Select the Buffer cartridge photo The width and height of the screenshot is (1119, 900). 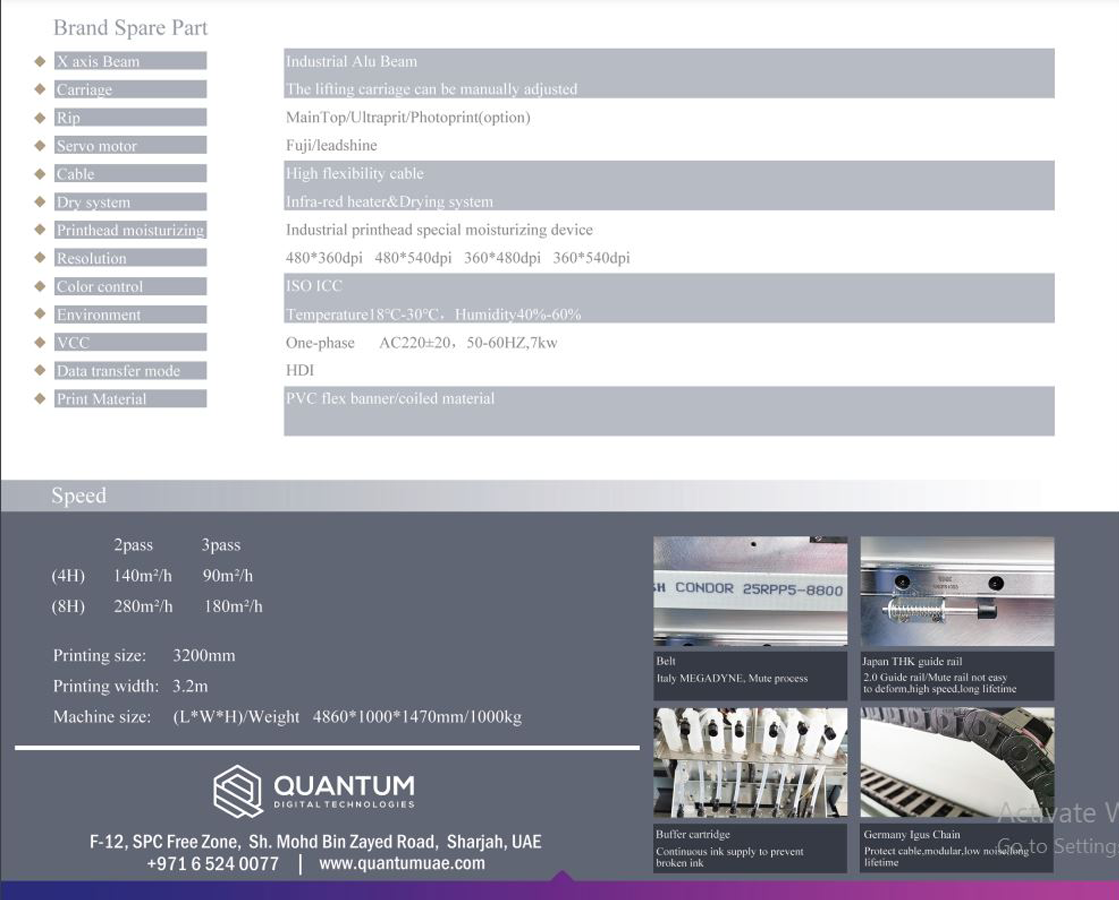point(750,762)
